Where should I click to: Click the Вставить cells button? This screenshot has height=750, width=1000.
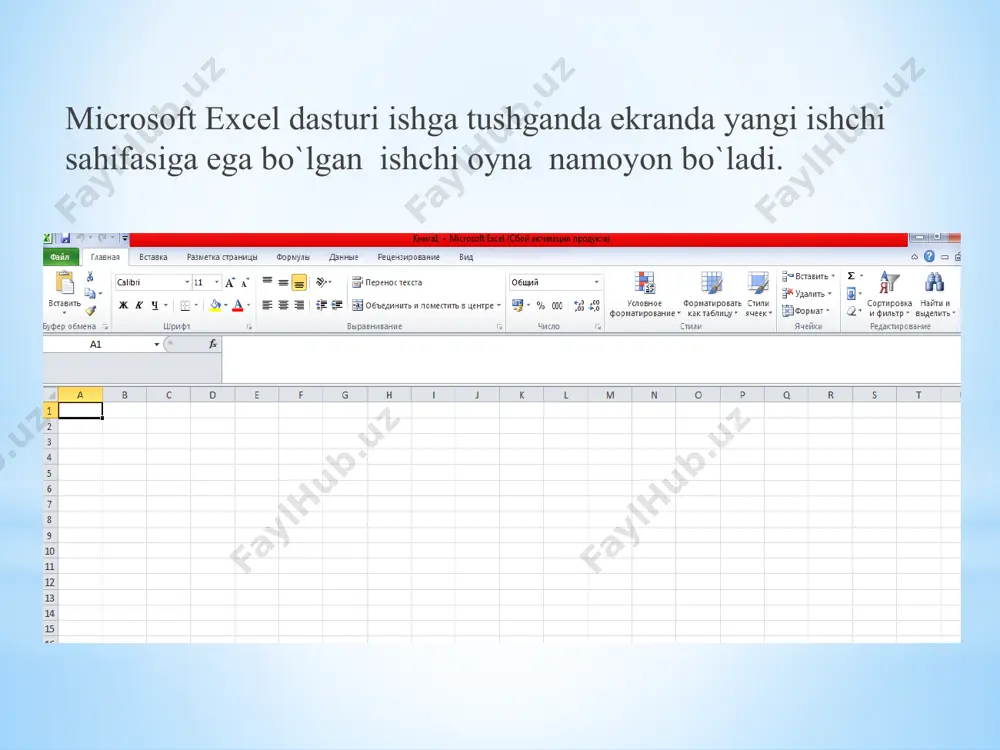[x=808, y=276]
